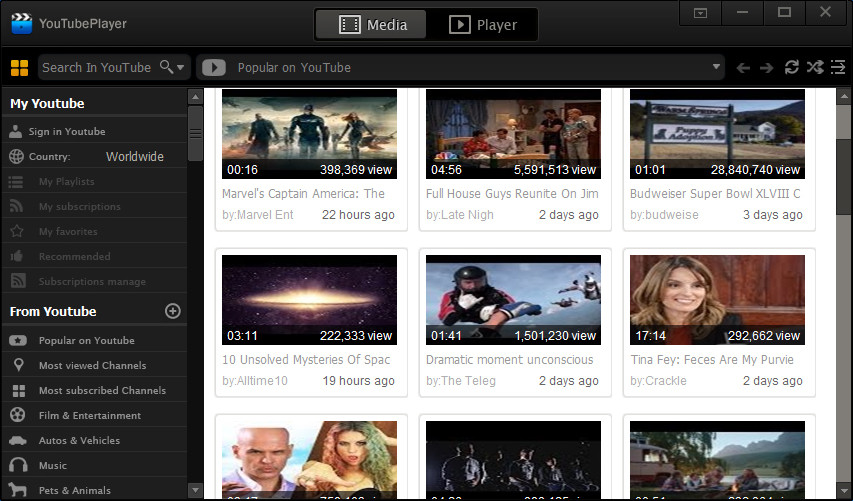Click Sign in Youtube
This screenshot has width=853, height=501.
(x=67, y=132)
